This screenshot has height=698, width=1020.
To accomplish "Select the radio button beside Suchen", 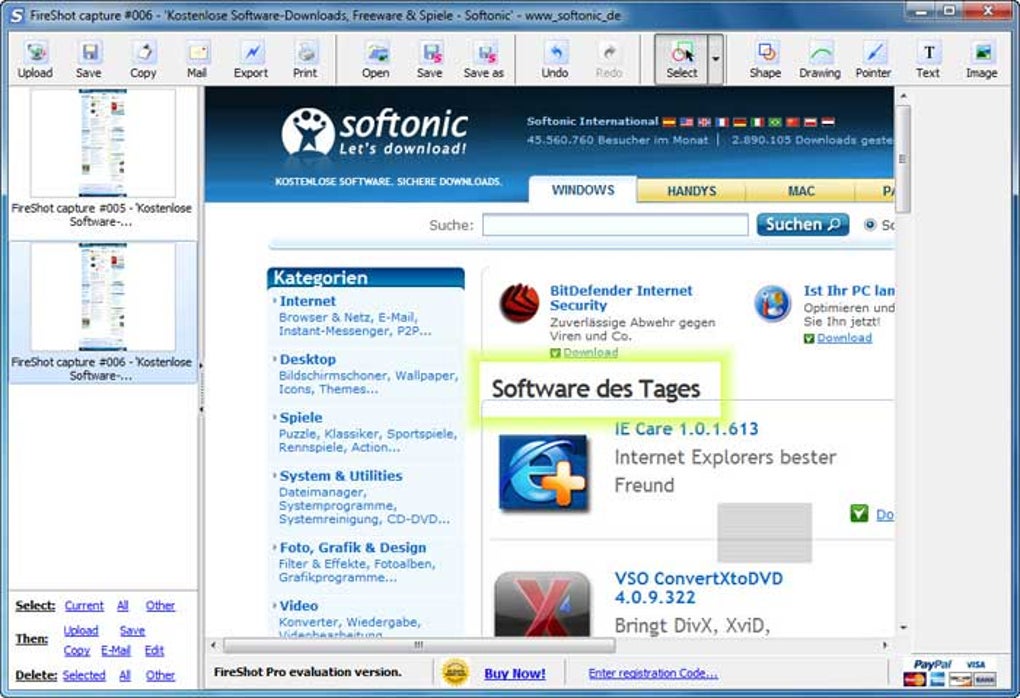I will pyautogui.click(x=870, y=225).
